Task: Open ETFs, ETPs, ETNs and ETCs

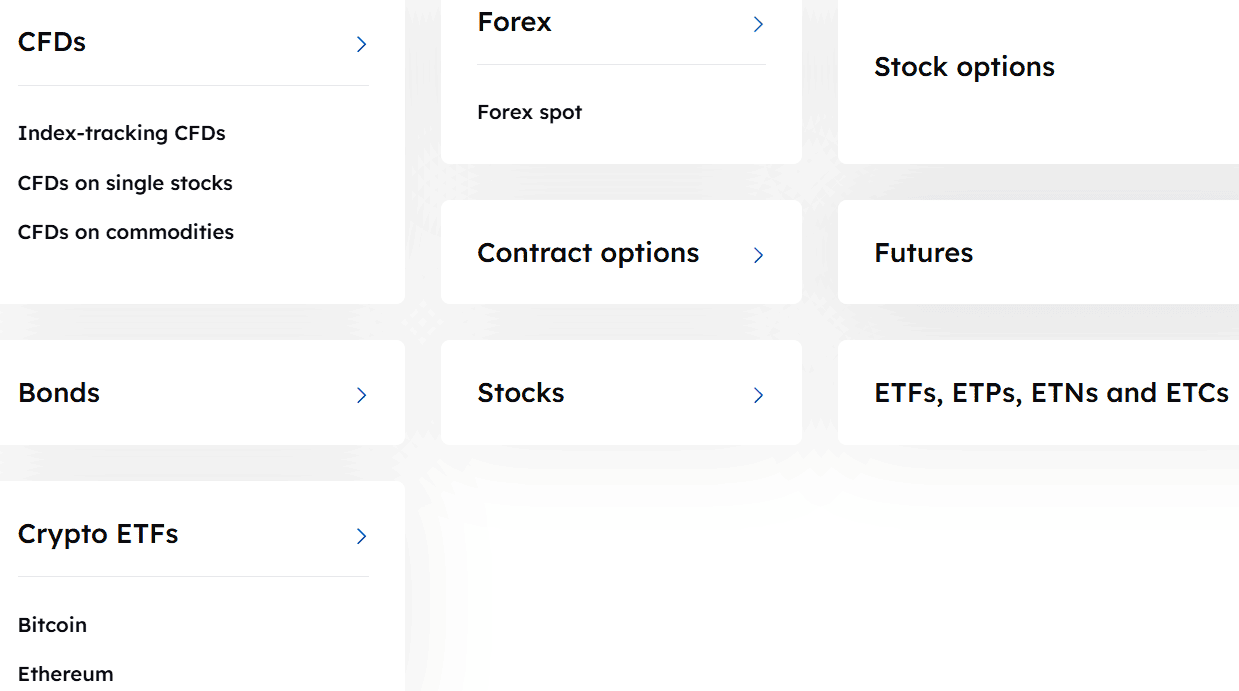Action: tap(1051, 393)
